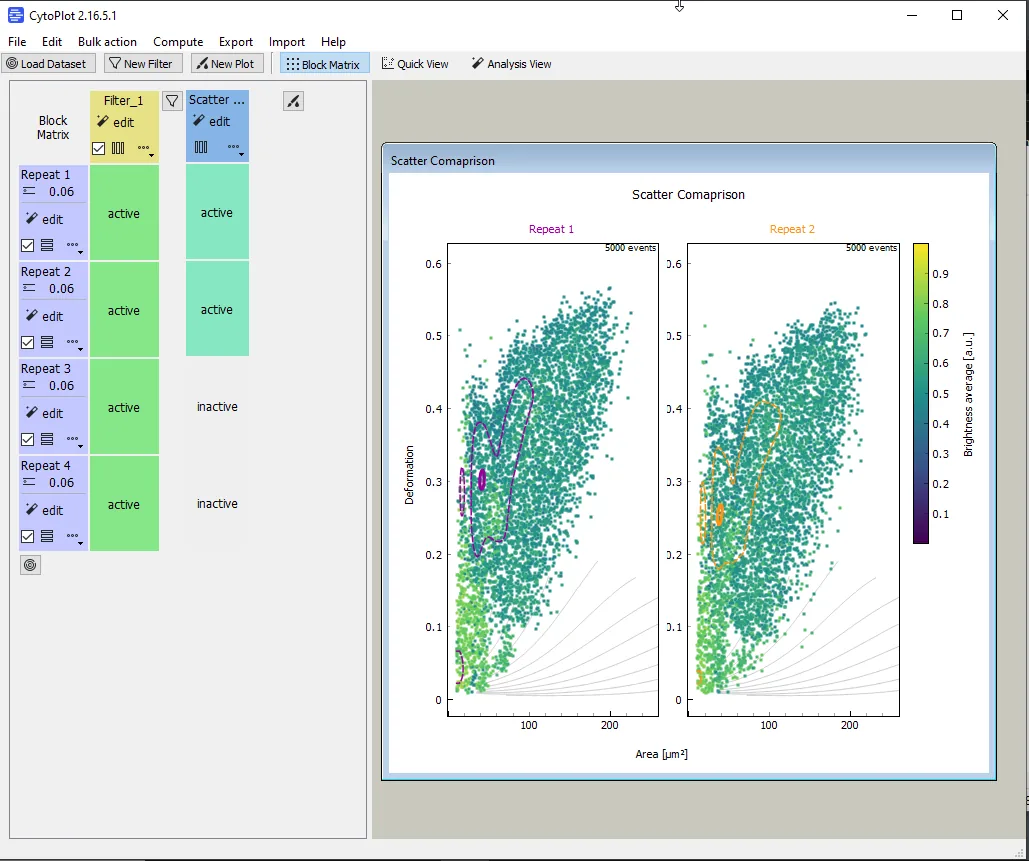Open the Repeat 2 more-options dropdown

tap(75, 343)
